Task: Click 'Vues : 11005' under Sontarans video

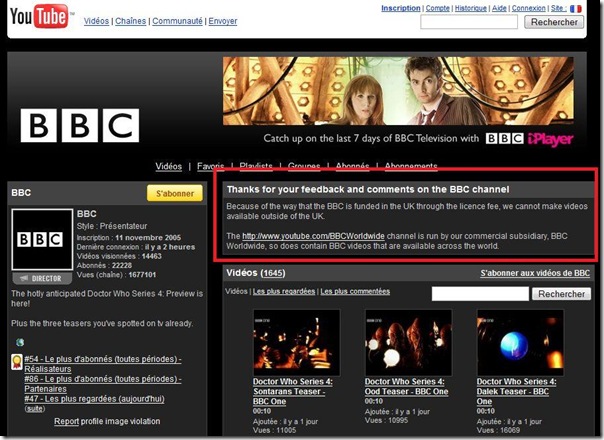Action: [x=275, y=430]
